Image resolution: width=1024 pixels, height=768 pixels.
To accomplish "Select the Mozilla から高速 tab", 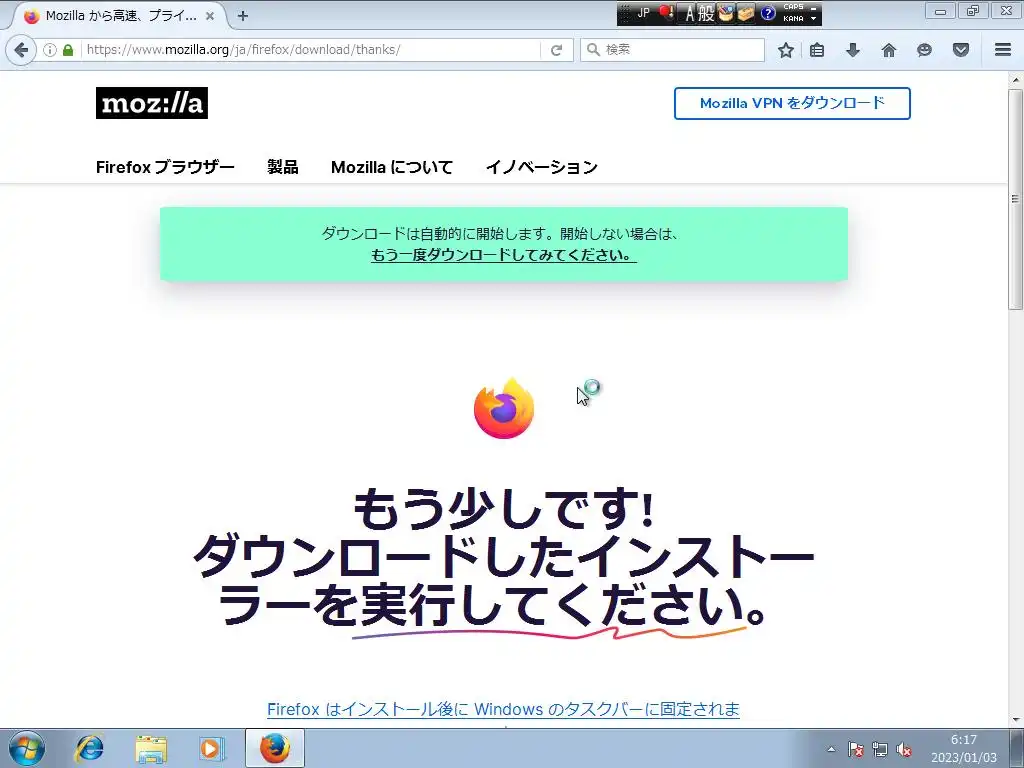I will coord(121,16).
